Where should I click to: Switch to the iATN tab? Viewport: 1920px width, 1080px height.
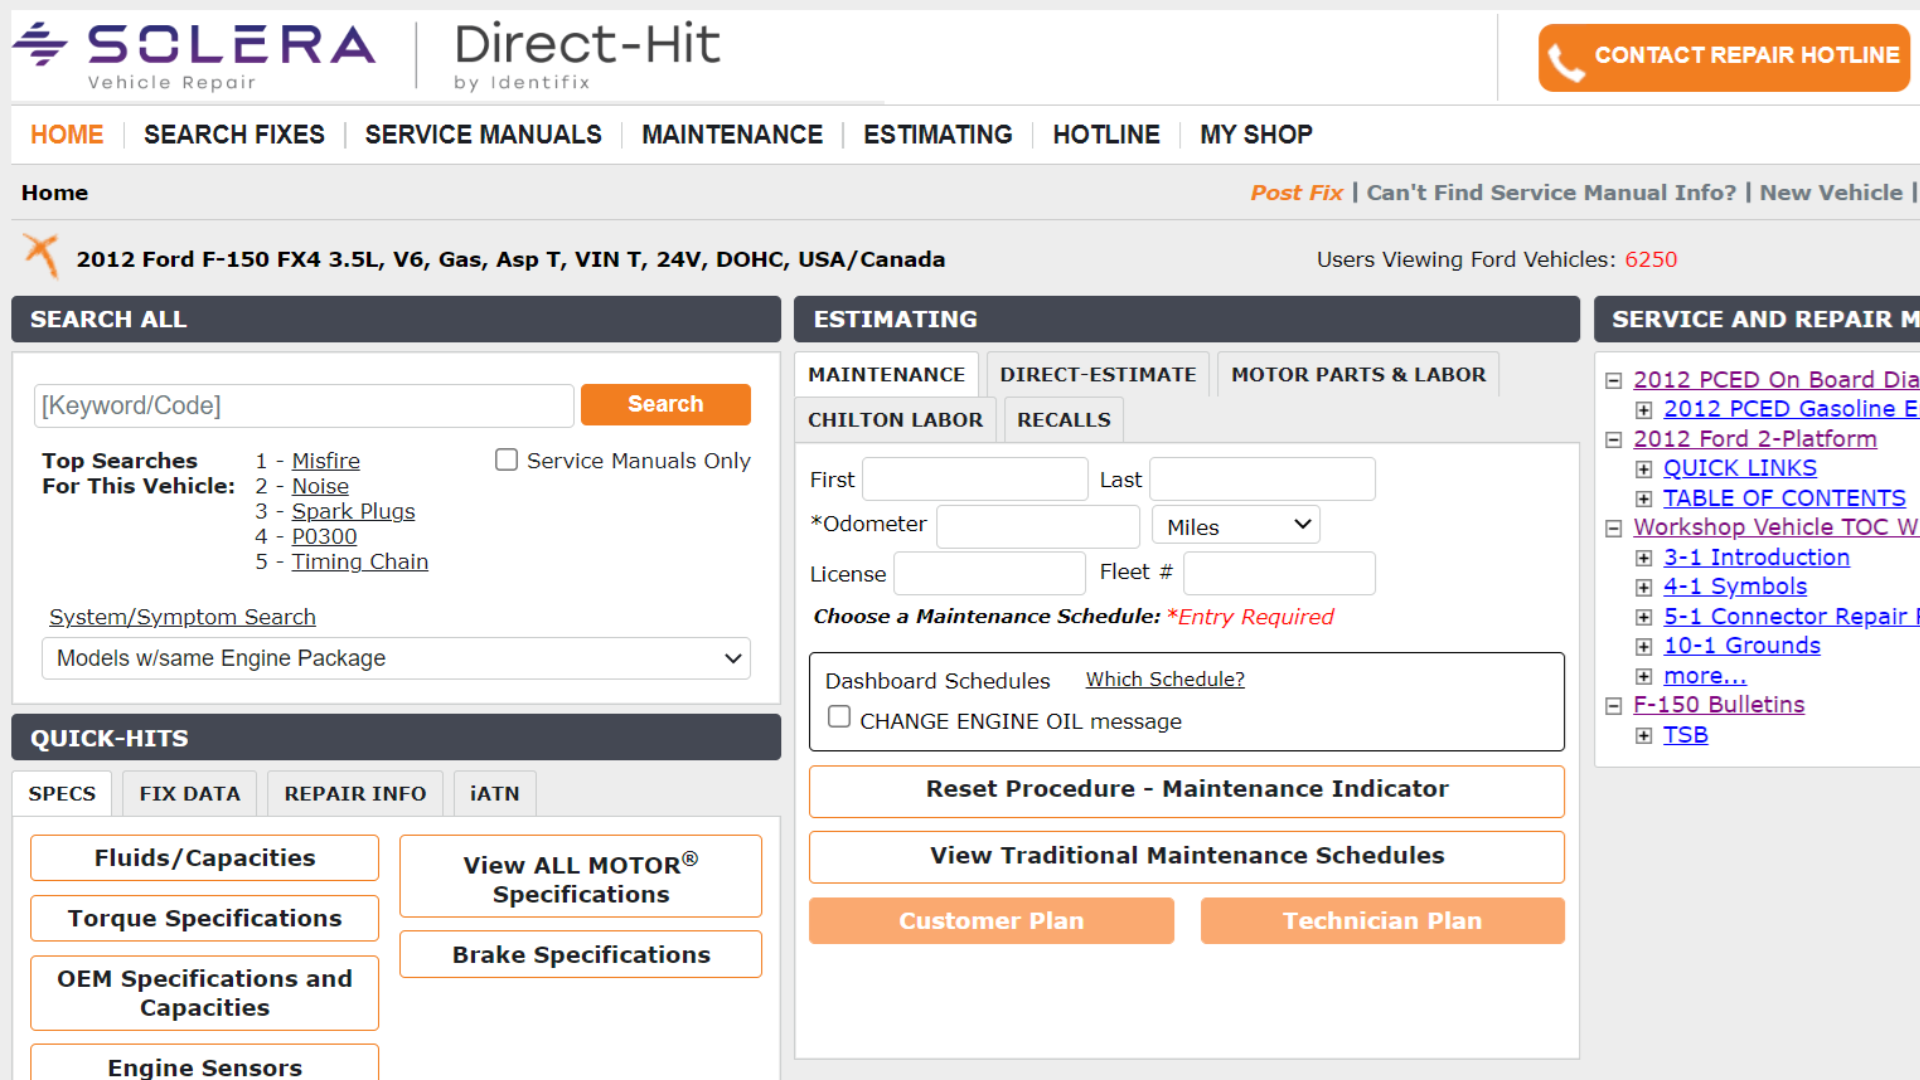tap(495, 793)
